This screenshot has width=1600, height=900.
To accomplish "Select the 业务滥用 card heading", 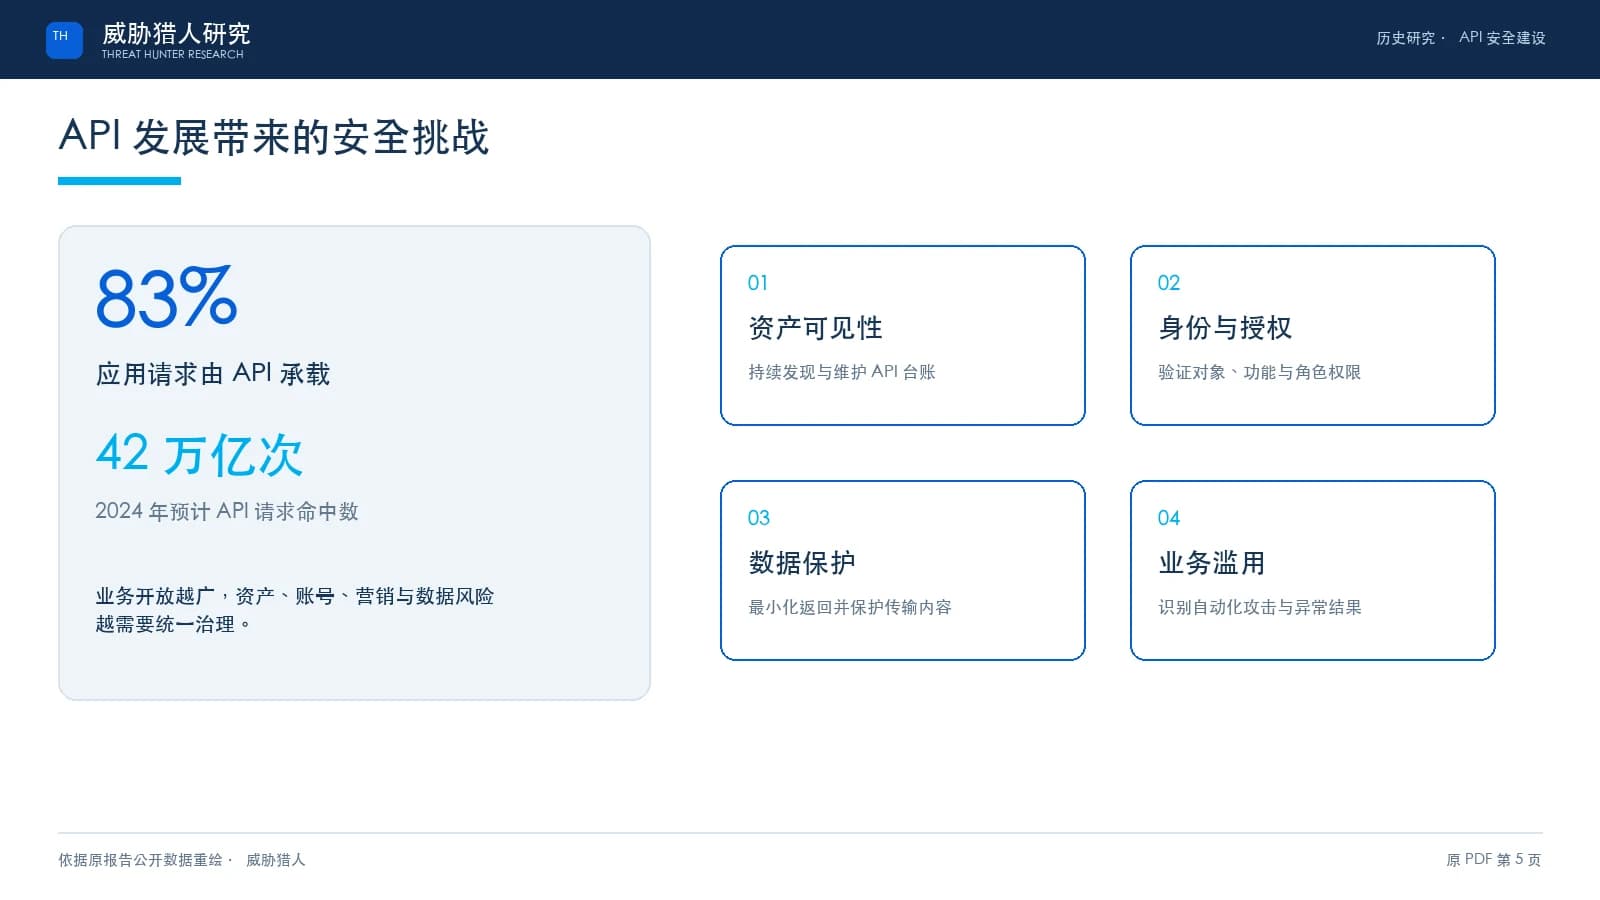I will click(1212, 563).
